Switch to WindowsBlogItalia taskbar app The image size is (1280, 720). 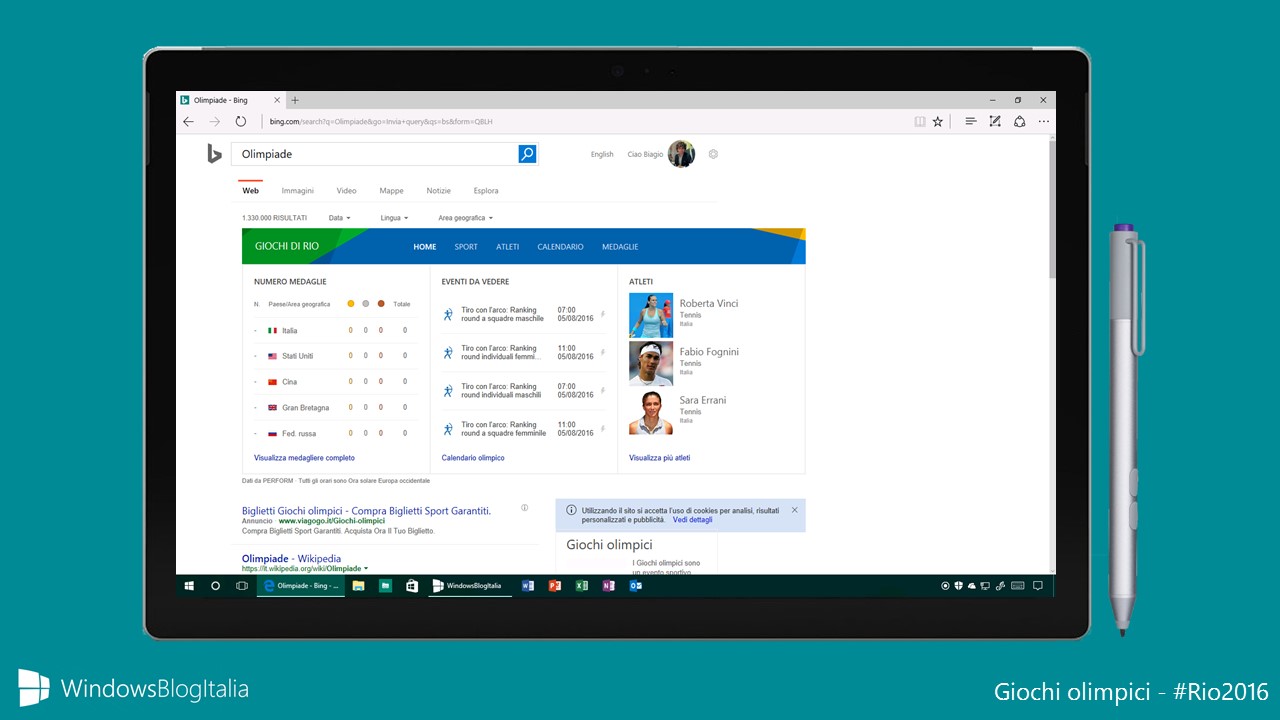tap(469, 586)
